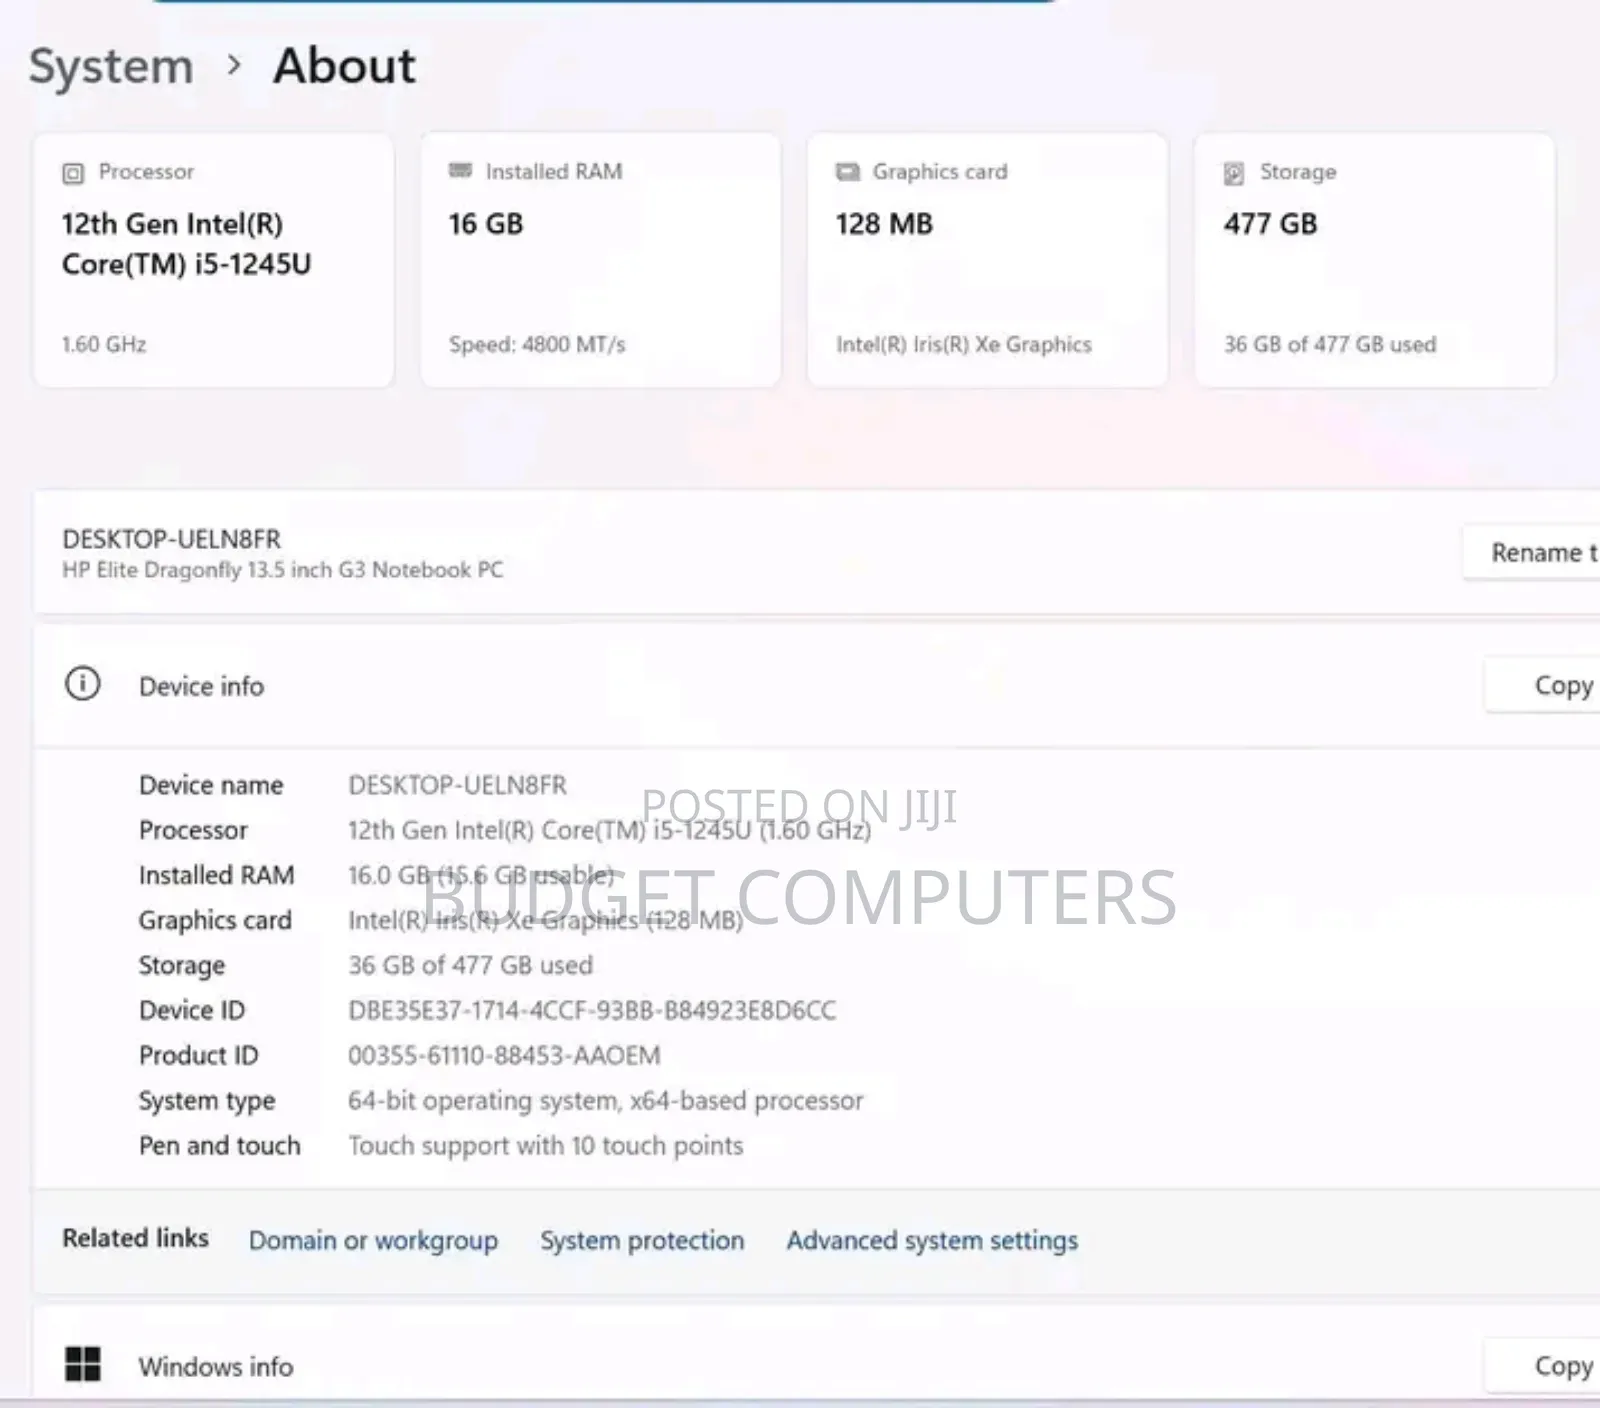Open the Installed RAM summary card

[x=600, y=260]
